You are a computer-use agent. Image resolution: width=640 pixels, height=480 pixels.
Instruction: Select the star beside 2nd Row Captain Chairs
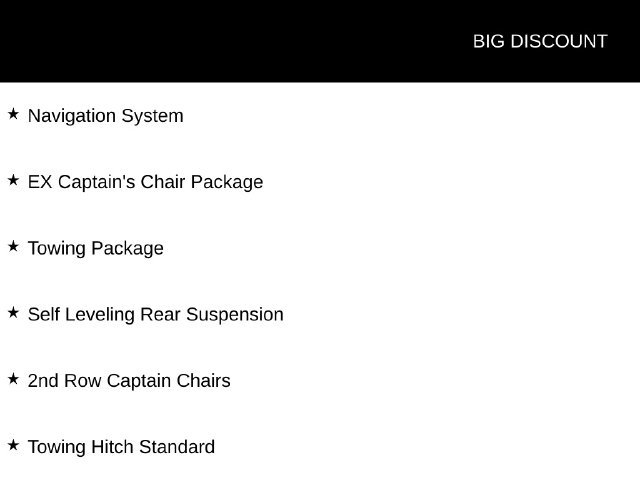[13, 379]
